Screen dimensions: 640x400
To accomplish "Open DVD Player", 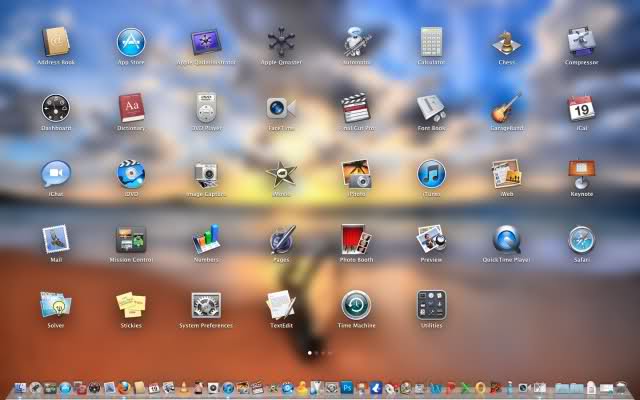I will click(x=206, y=107).
